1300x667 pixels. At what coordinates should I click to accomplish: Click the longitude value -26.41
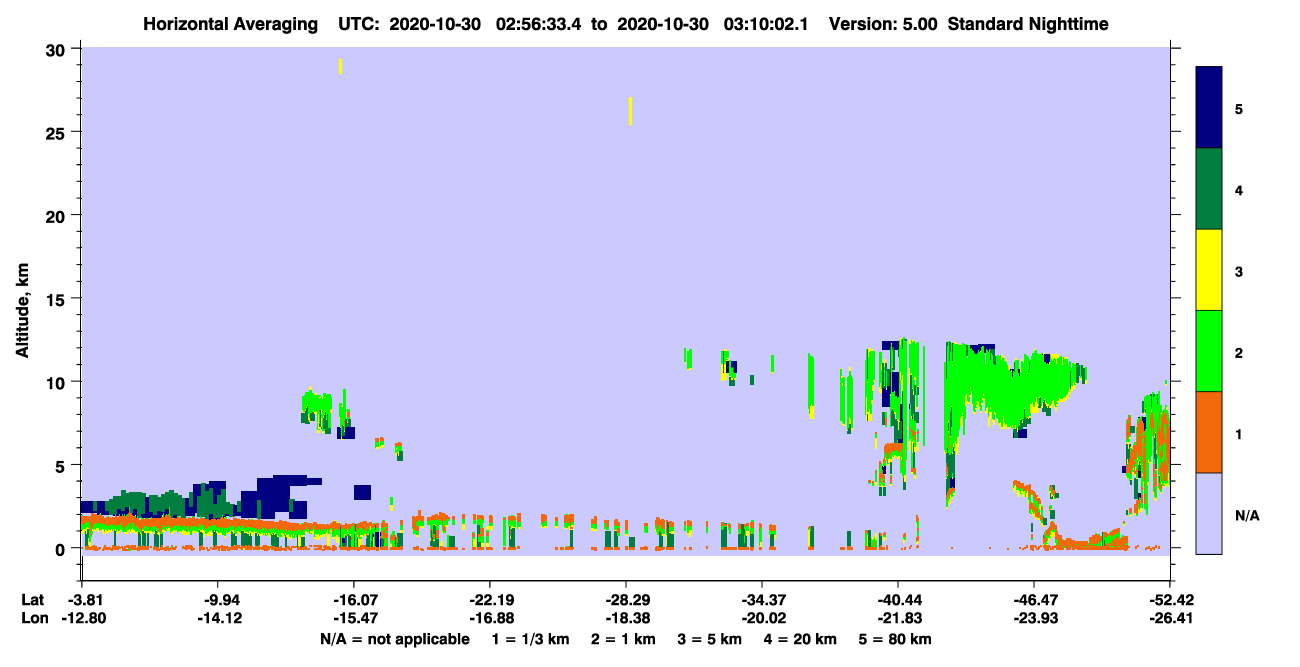point(1169,618)
